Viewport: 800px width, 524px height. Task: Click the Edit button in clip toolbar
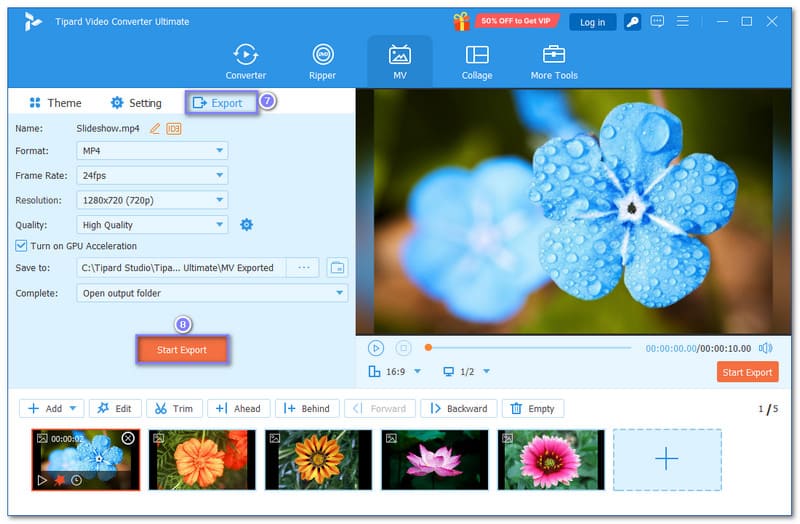(115, 409)
